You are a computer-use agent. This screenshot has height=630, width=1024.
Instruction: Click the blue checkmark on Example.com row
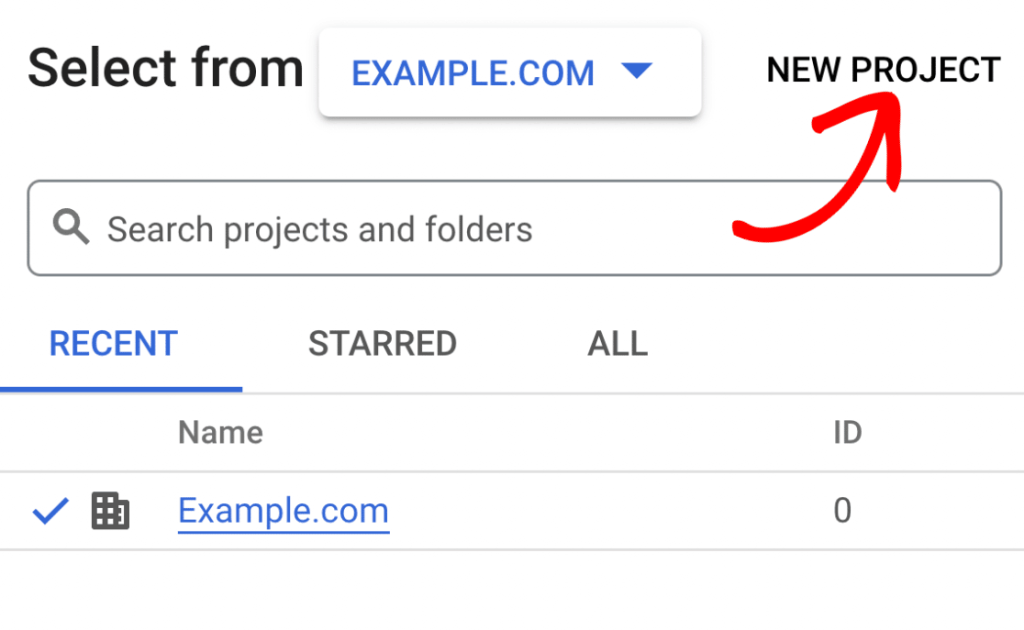coord(50,512)
